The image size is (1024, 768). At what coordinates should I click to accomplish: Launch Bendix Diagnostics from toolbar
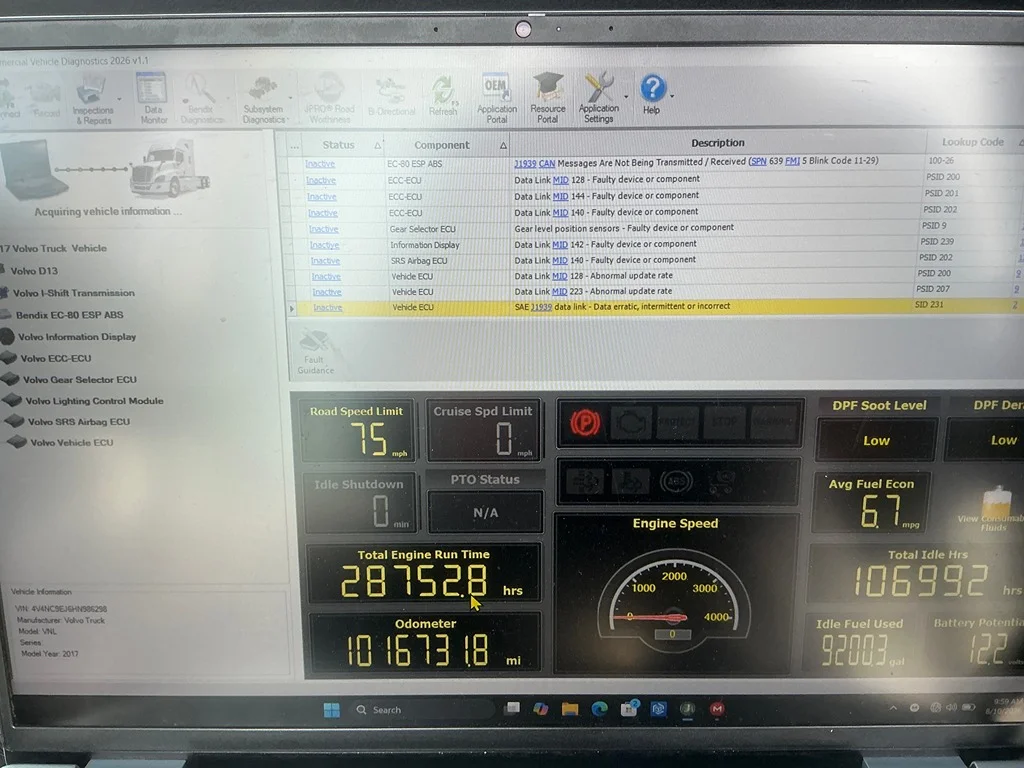[x=201, y=98]
